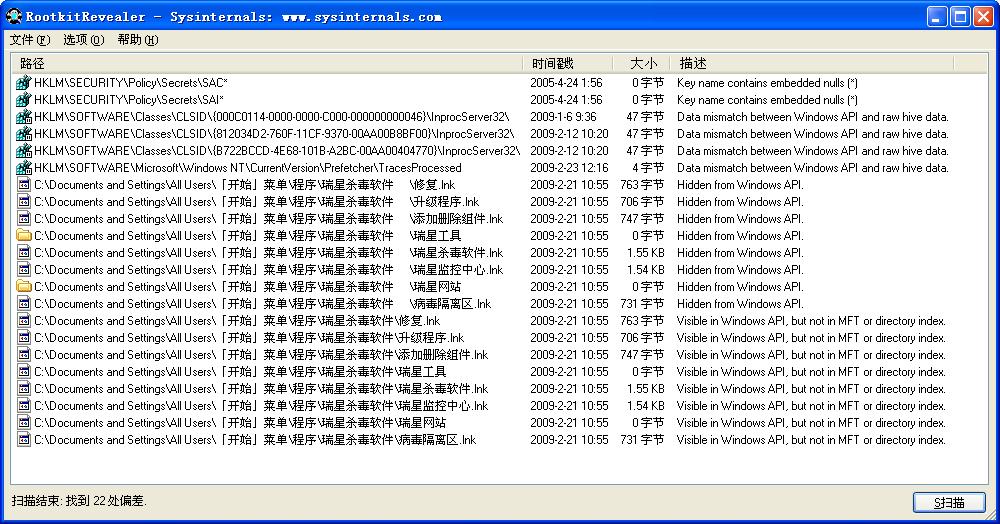1000x524 pixels.
Task: Click timestamp 2005-4-24 1:56 in SAI* row
Action: (566, 99)
